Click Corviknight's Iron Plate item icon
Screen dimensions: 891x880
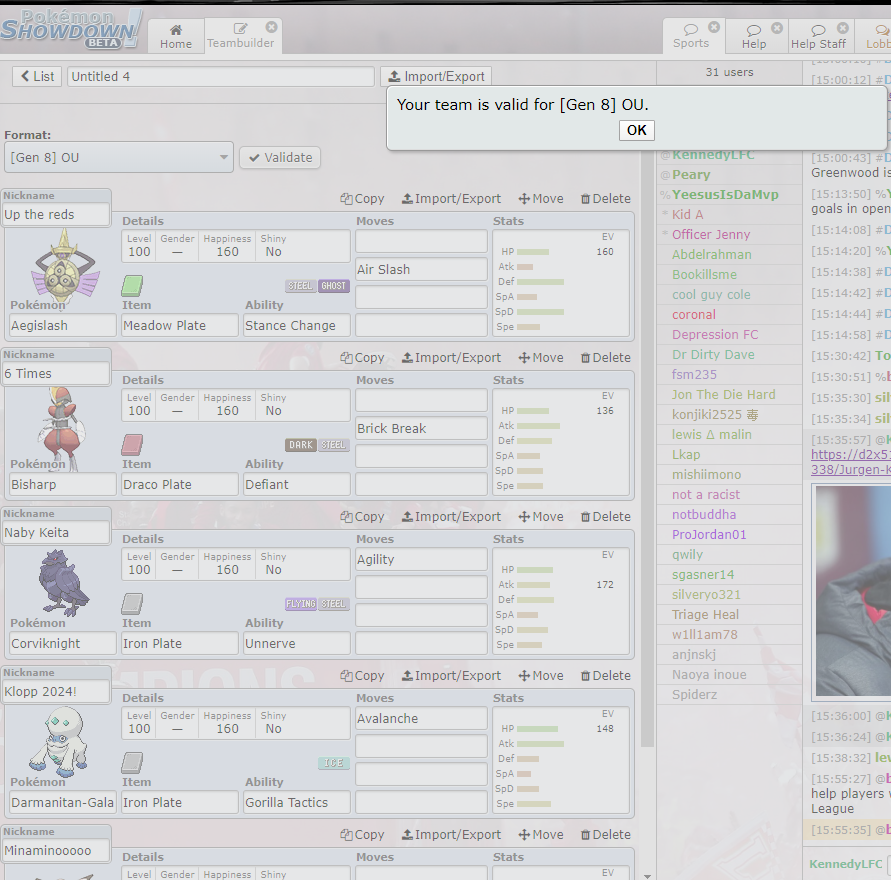[132, 604]
